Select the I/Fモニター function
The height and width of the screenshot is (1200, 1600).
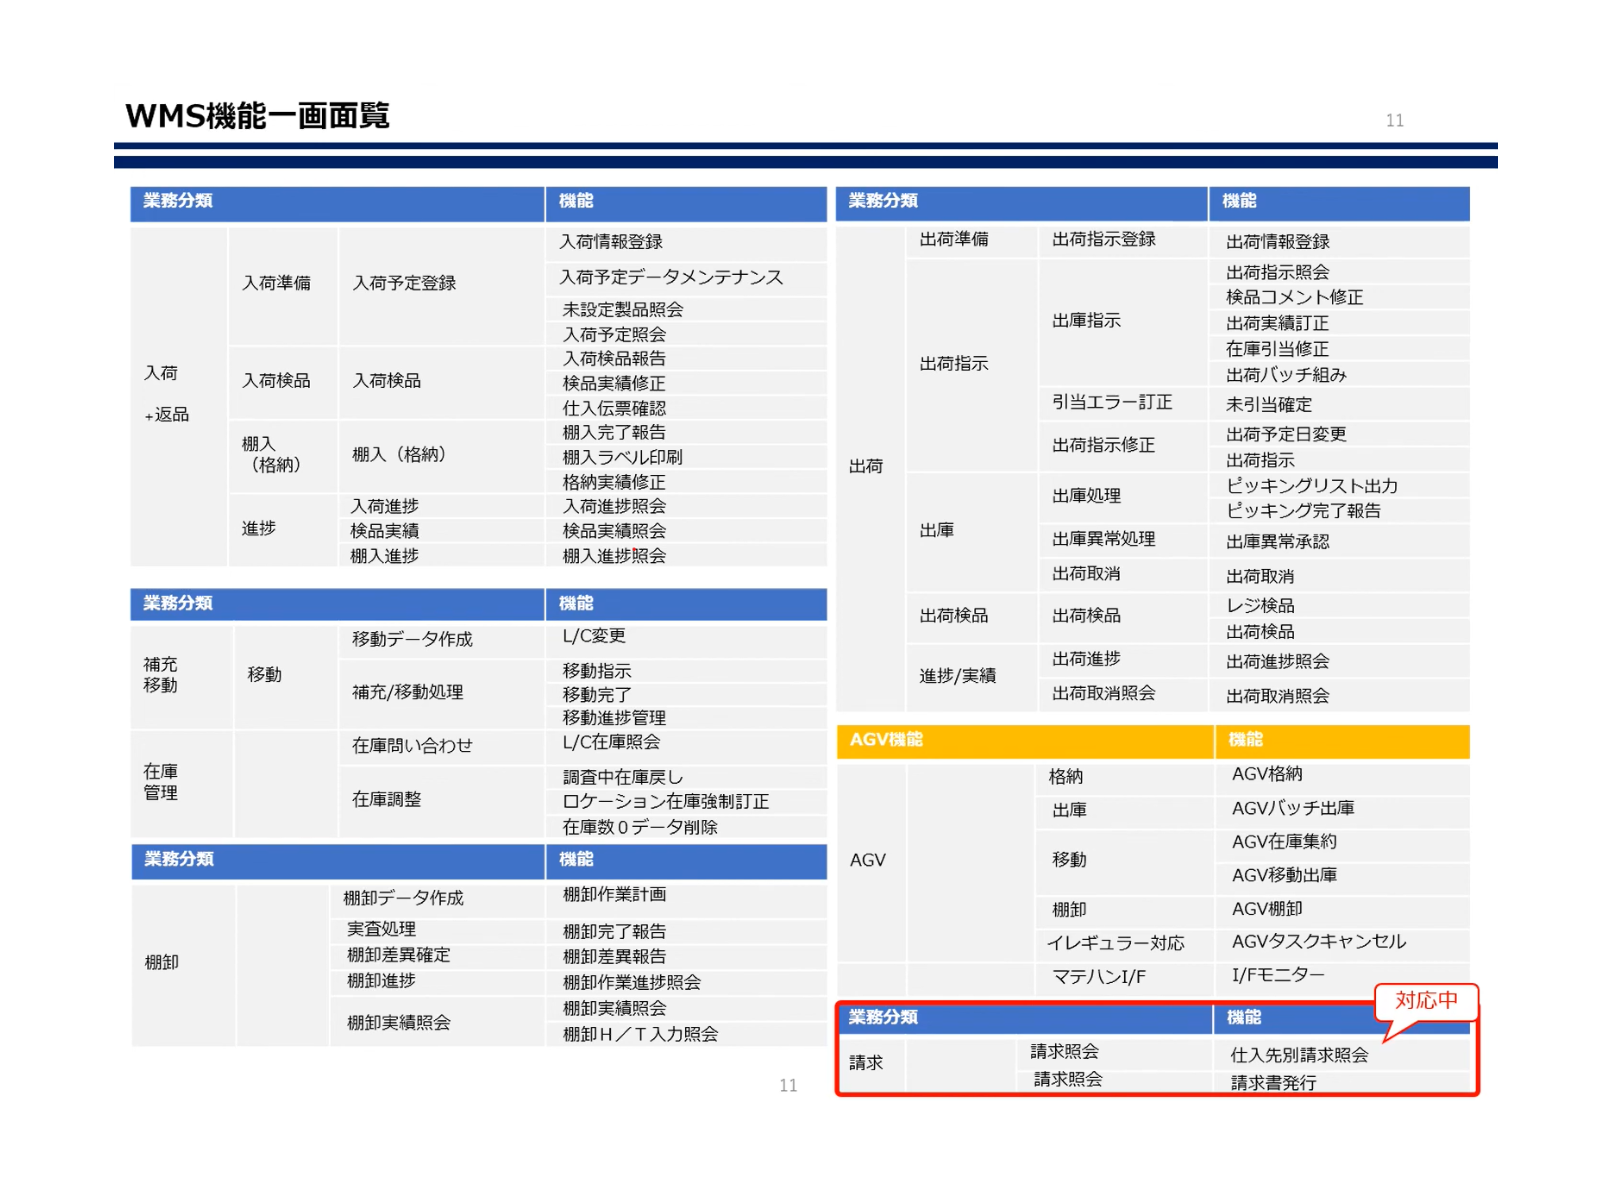[x=1278, y=975]
